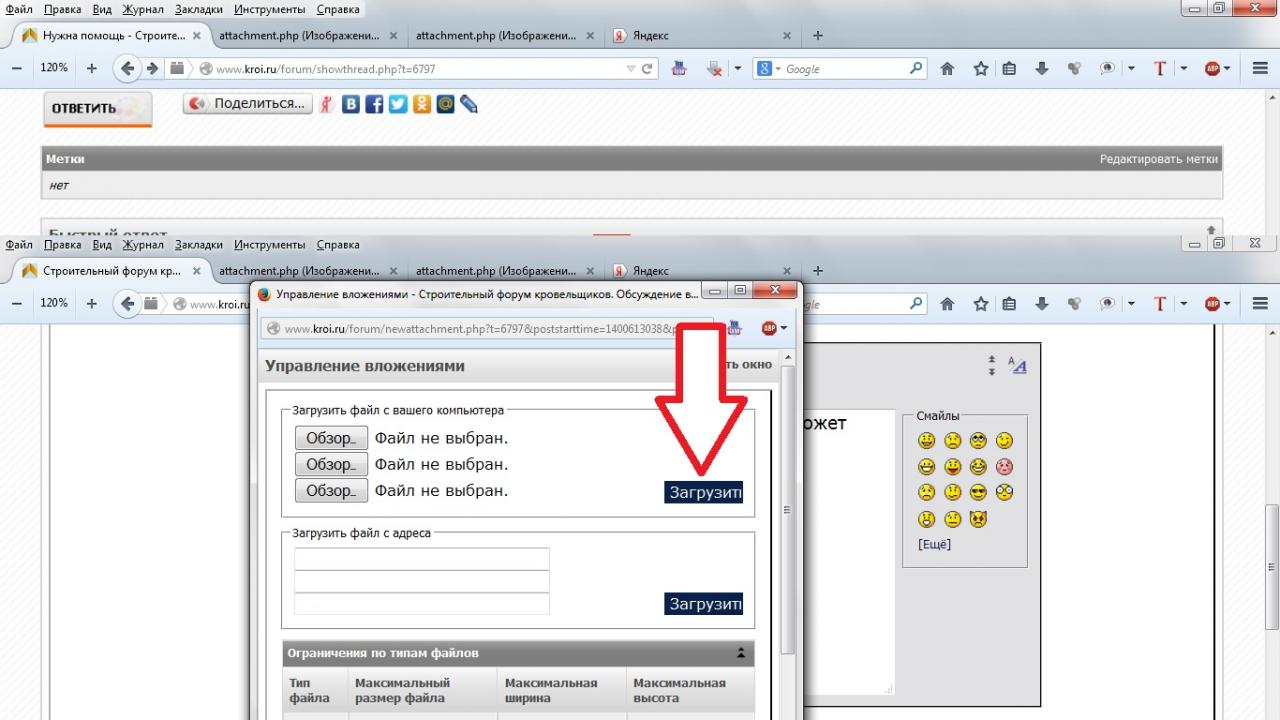Click the ОТВЕТИТЬ button
The image size is (1280, 720).
click(x=97, y=109)
